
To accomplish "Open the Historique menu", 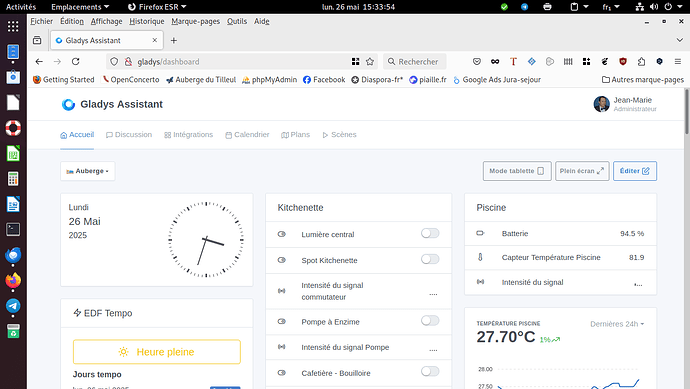I will pos(147,21).
